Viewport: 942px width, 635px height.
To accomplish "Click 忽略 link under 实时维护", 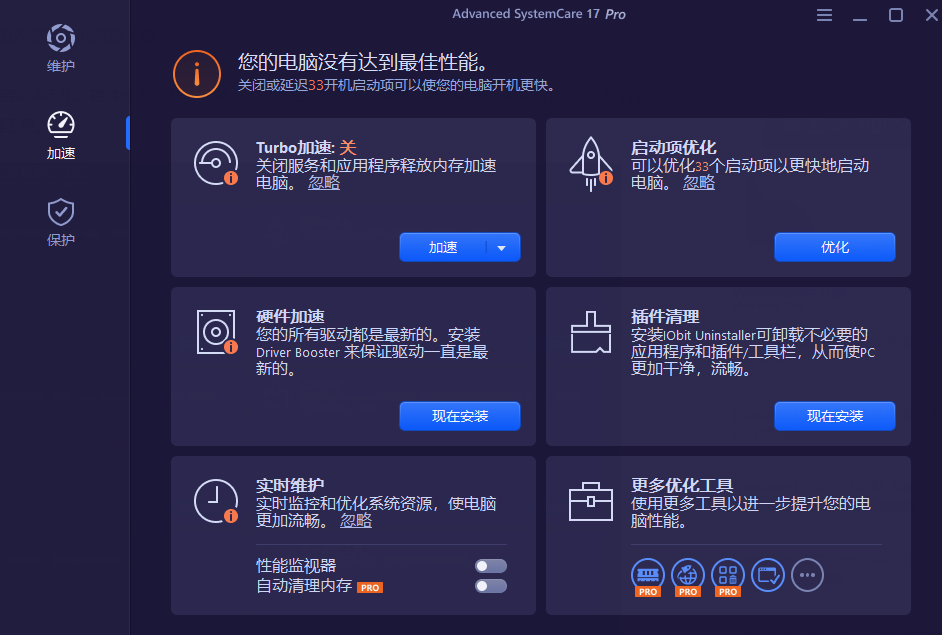I will click(x=356, y=521).
